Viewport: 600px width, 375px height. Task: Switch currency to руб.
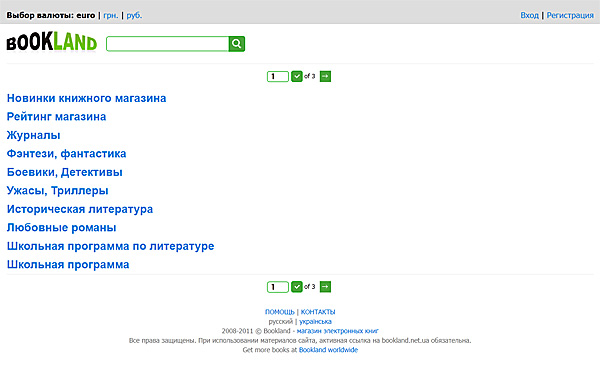point(134,15)
